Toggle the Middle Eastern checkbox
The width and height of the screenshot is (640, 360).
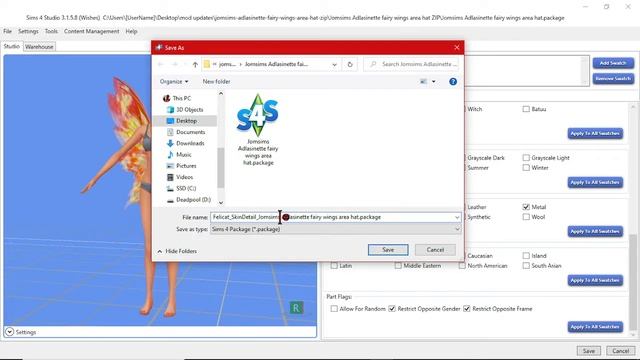[398, 266]
